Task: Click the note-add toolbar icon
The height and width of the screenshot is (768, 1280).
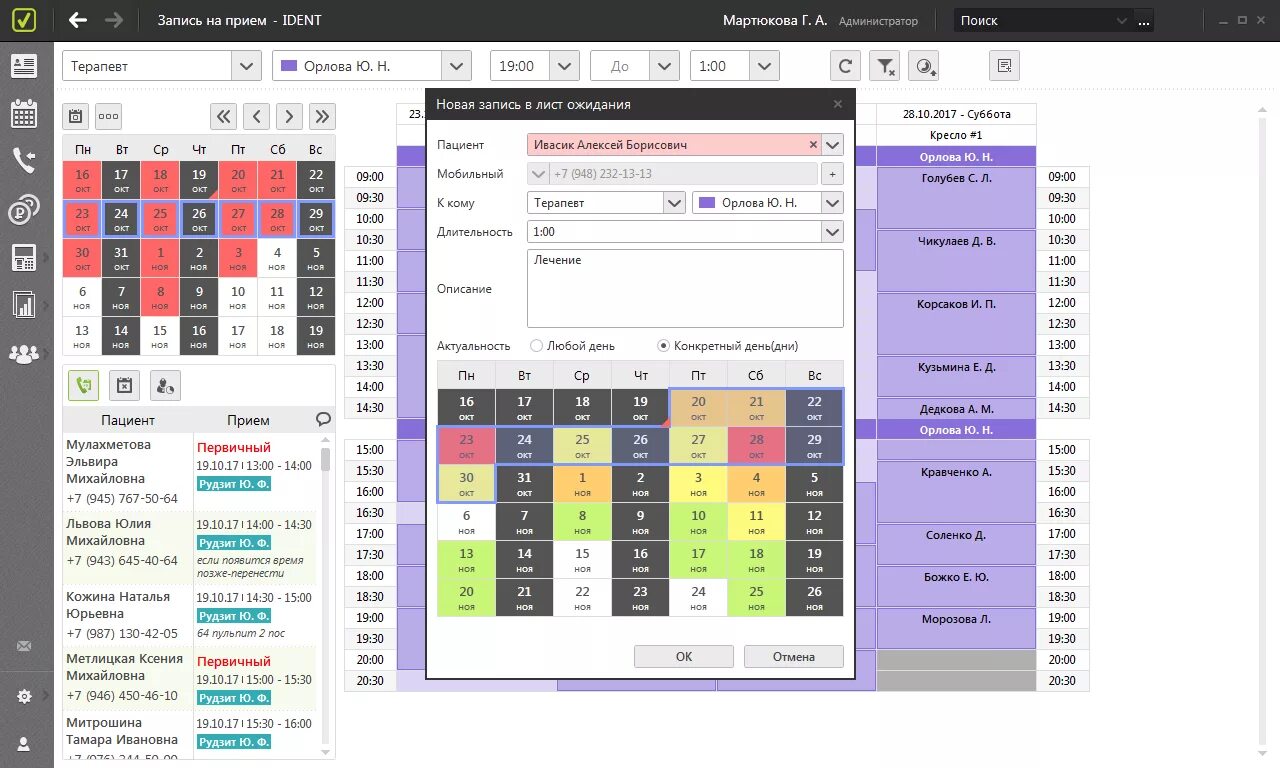Action: 1005,66
